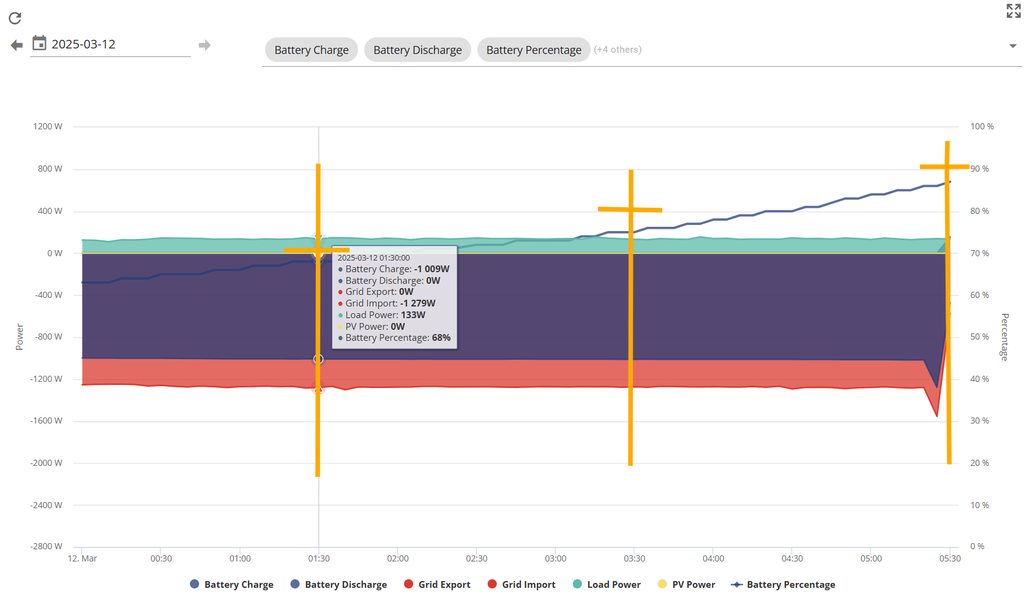Click the refresh icon

coord(15,18)
